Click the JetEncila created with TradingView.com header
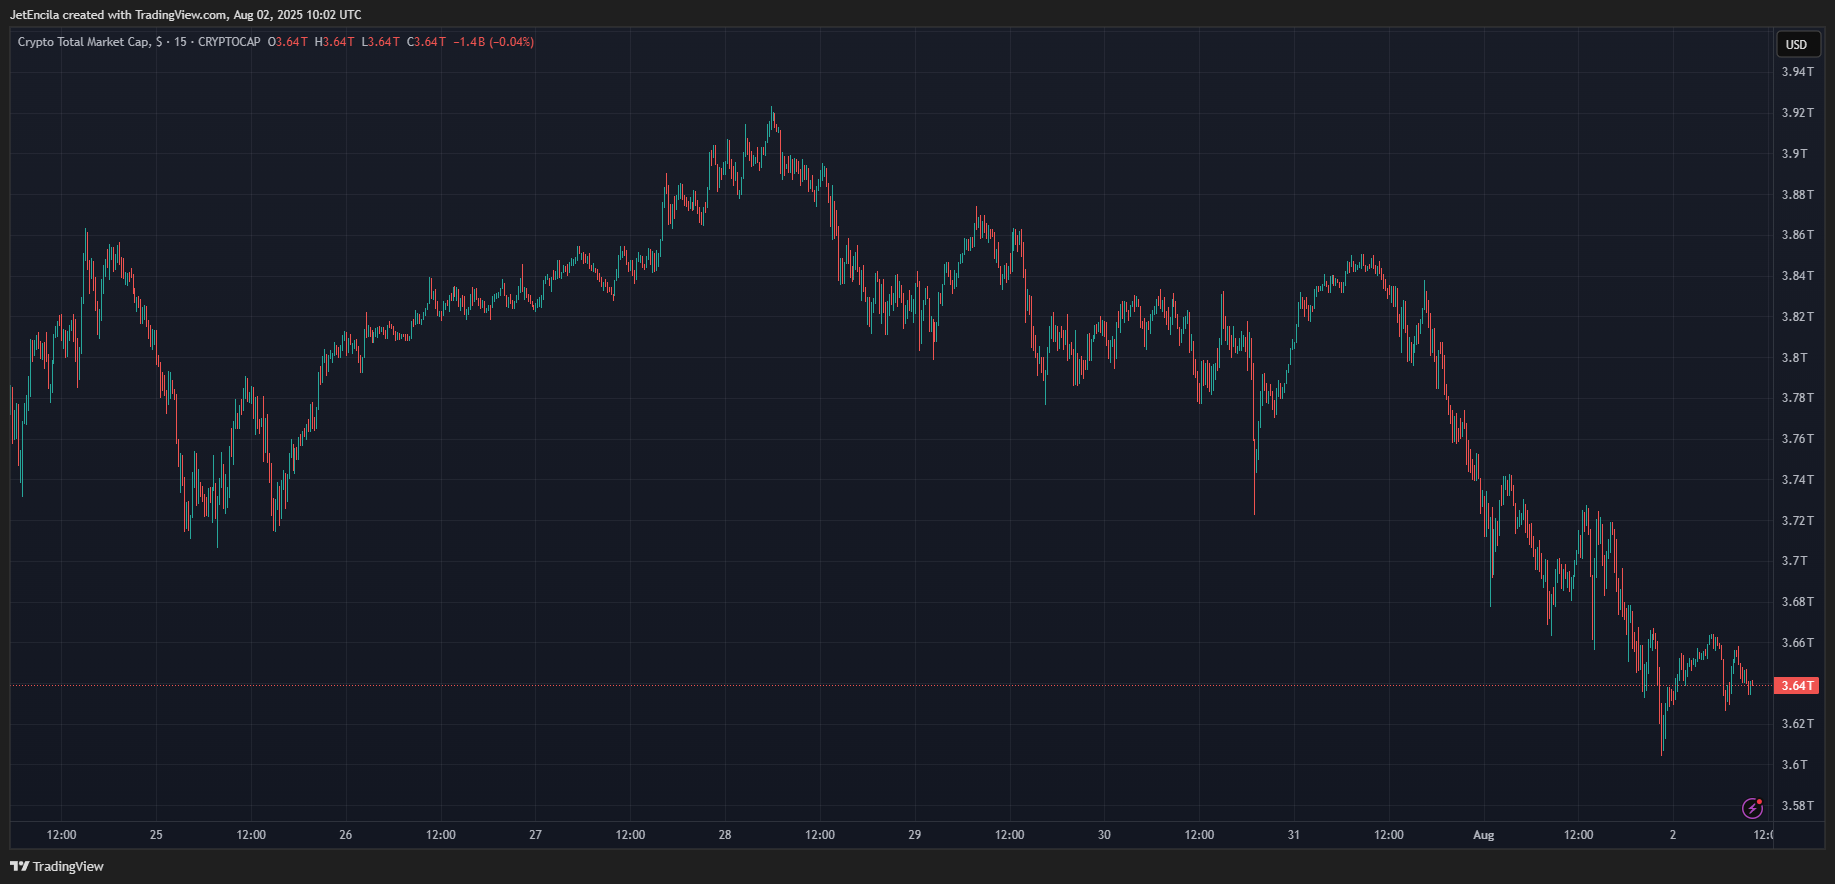This screenshot has width=1835, height=884. pyautogui.click(x=186, y=15)
